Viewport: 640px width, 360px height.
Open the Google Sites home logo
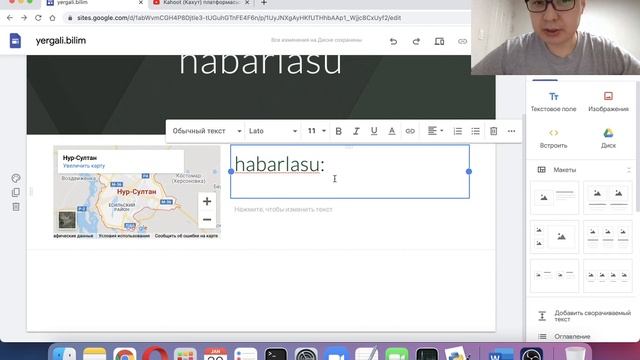pos(15,41)
